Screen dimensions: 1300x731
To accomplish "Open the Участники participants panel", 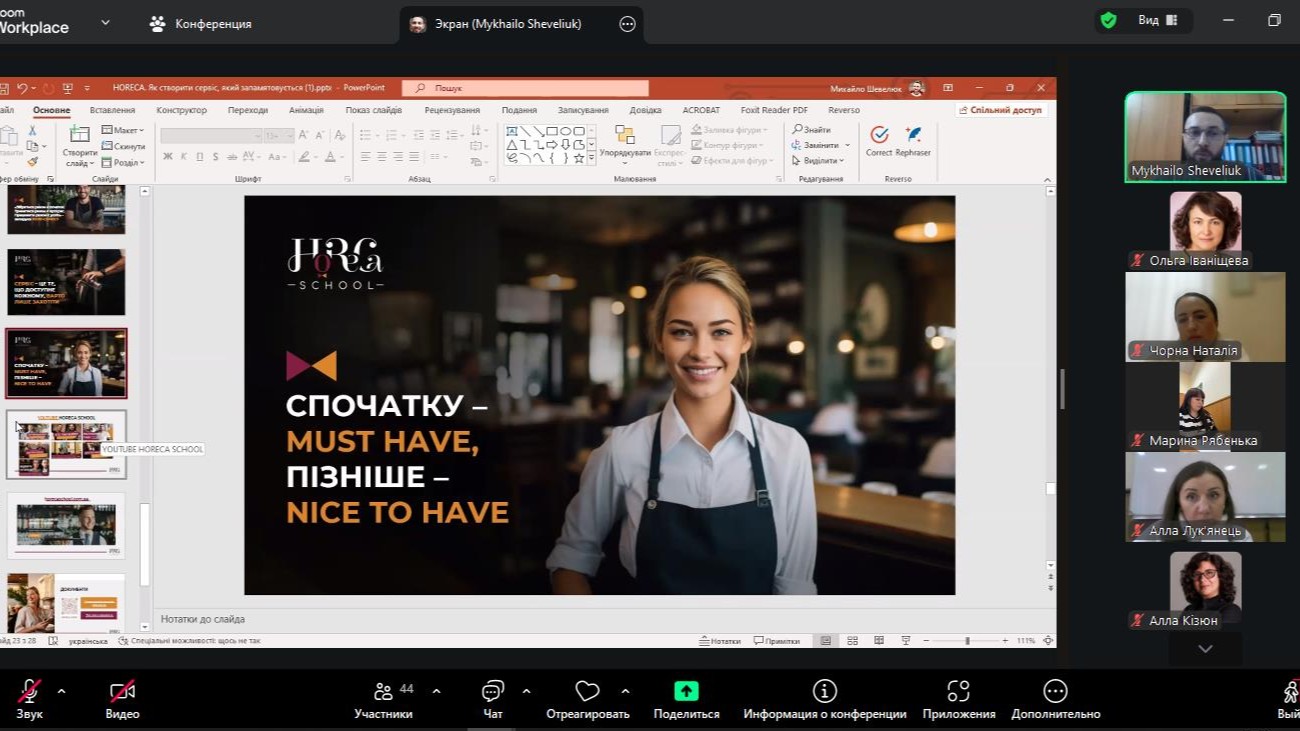I will tap(383, 692).
